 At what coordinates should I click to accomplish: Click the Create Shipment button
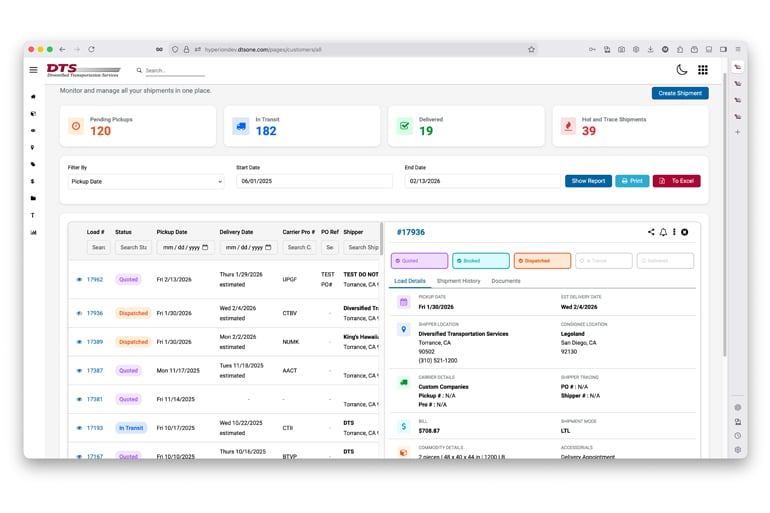pos(680,93)
